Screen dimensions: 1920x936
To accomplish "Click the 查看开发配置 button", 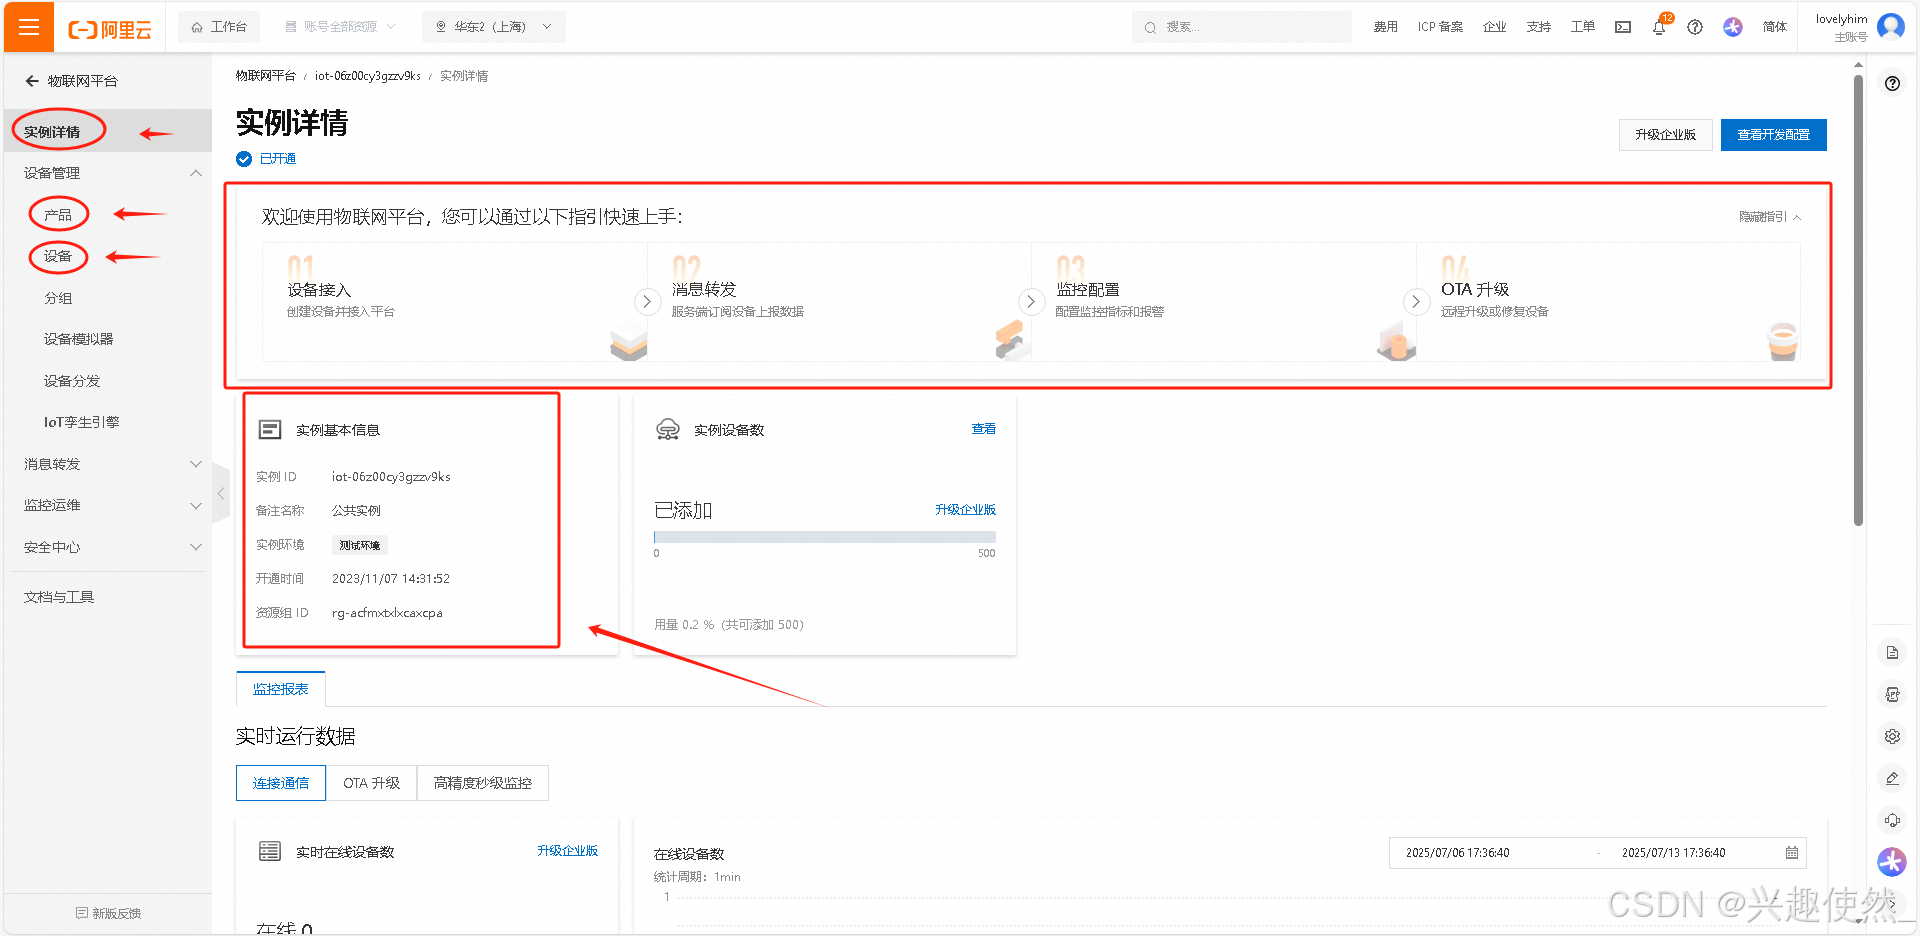I will click(1773, 135).
